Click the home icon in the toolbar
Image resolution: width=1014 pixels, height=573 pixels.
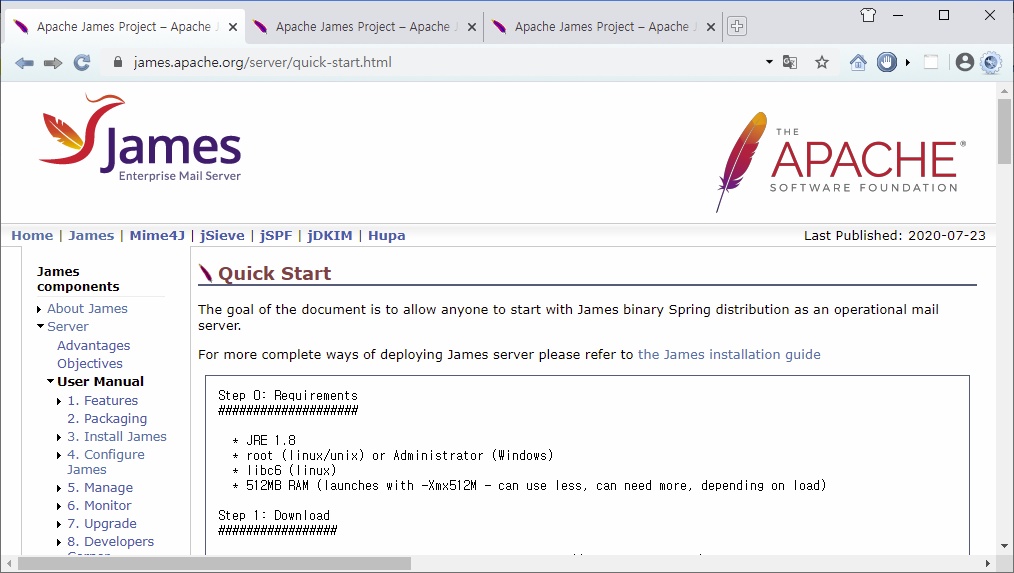[x=858, y=63]
